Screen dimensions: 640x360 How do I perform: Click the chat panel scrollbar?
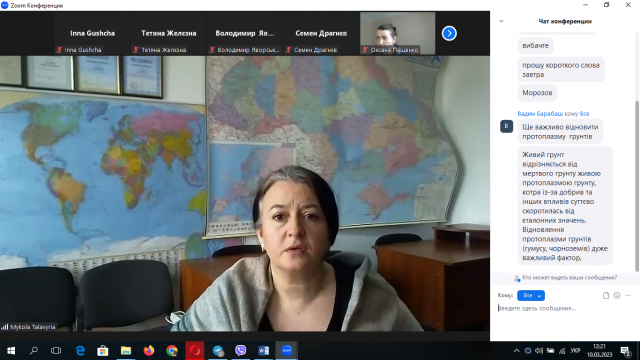[x=637, y=186]
